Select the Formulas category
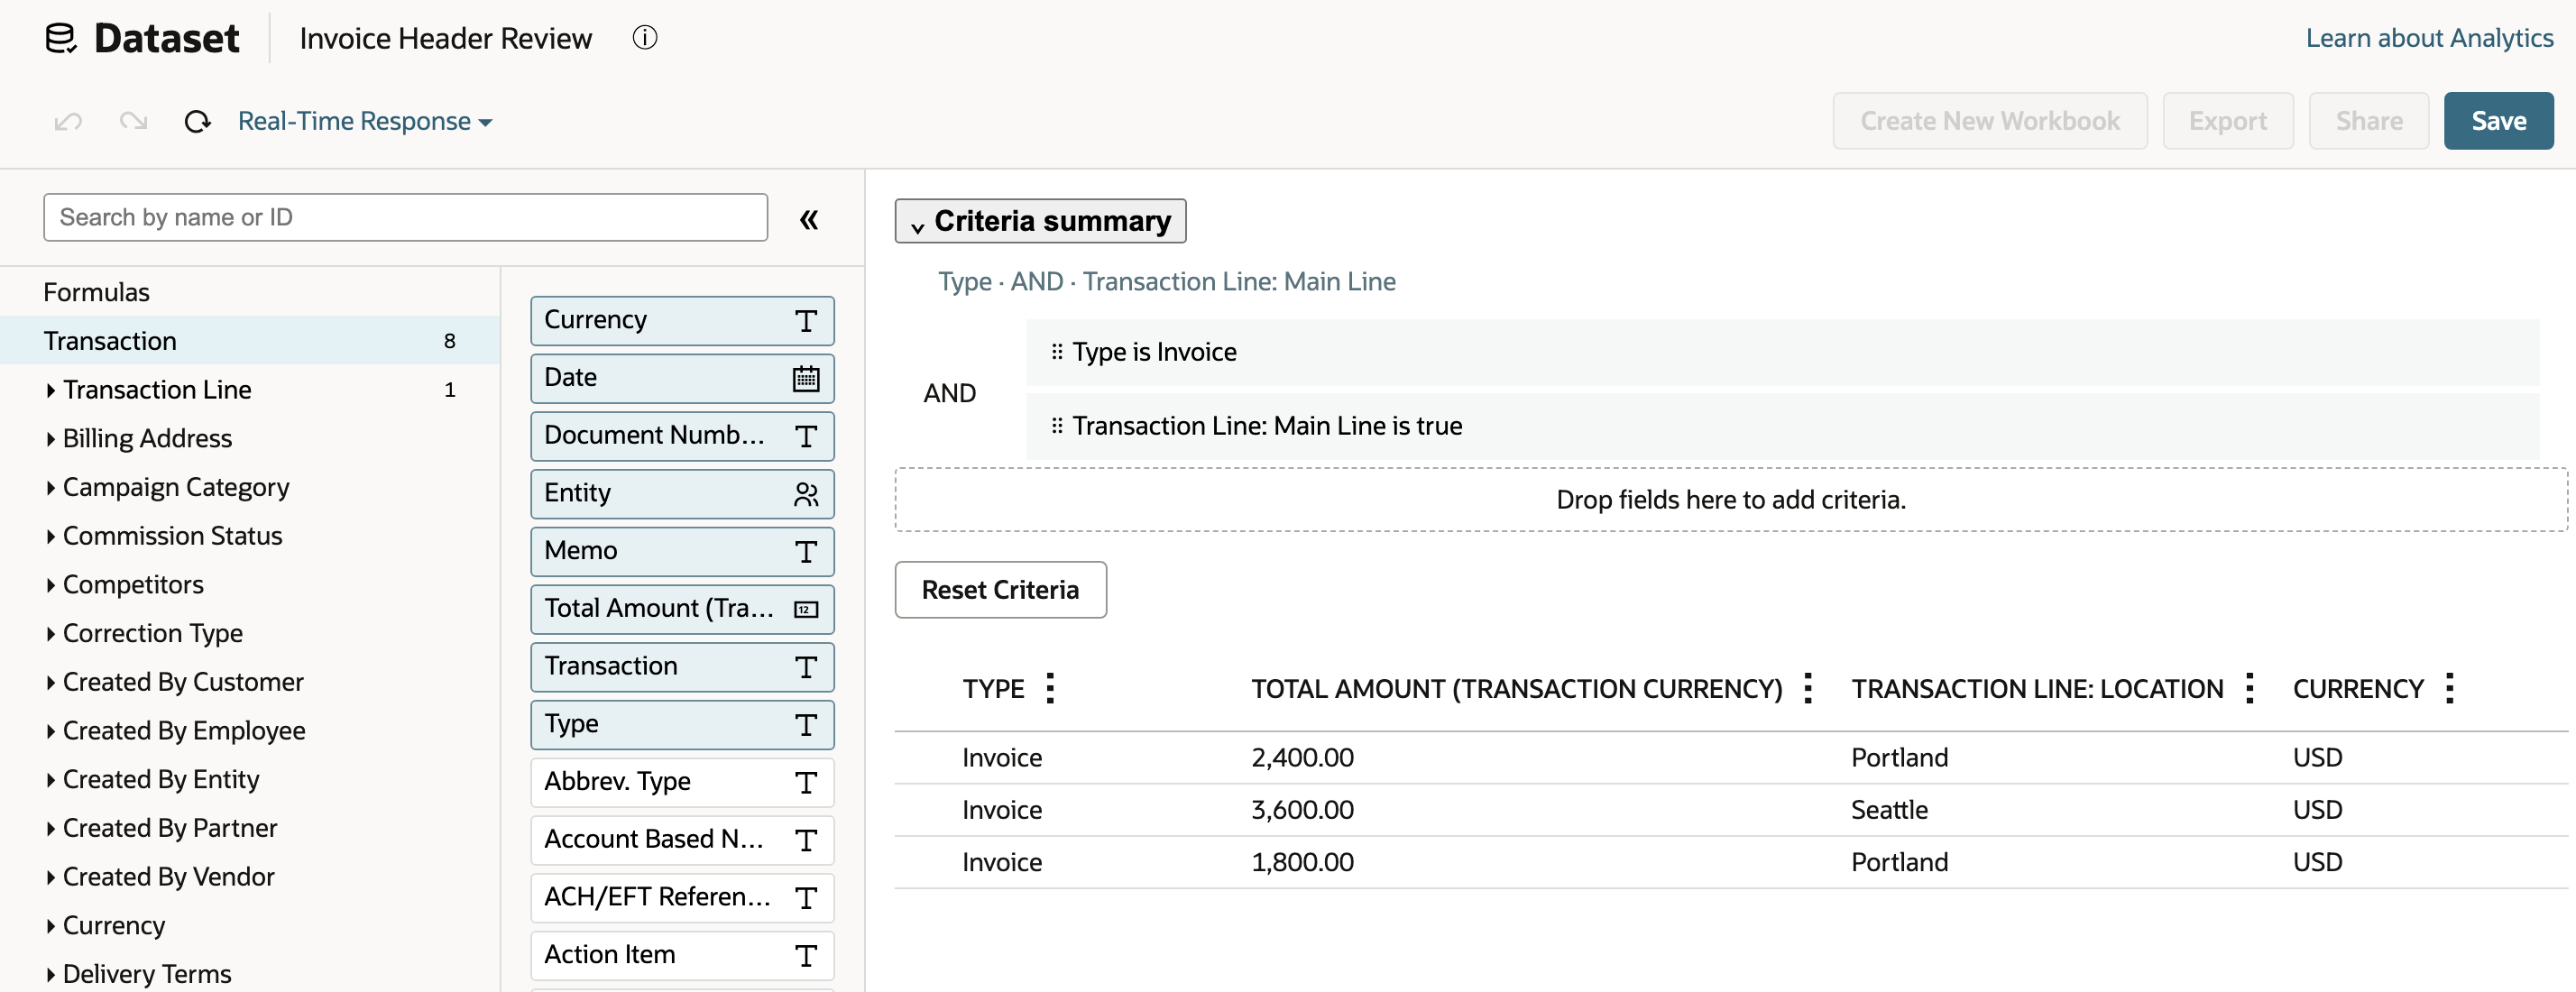This screenshot has height=992, width=2576. click(96, 292)
